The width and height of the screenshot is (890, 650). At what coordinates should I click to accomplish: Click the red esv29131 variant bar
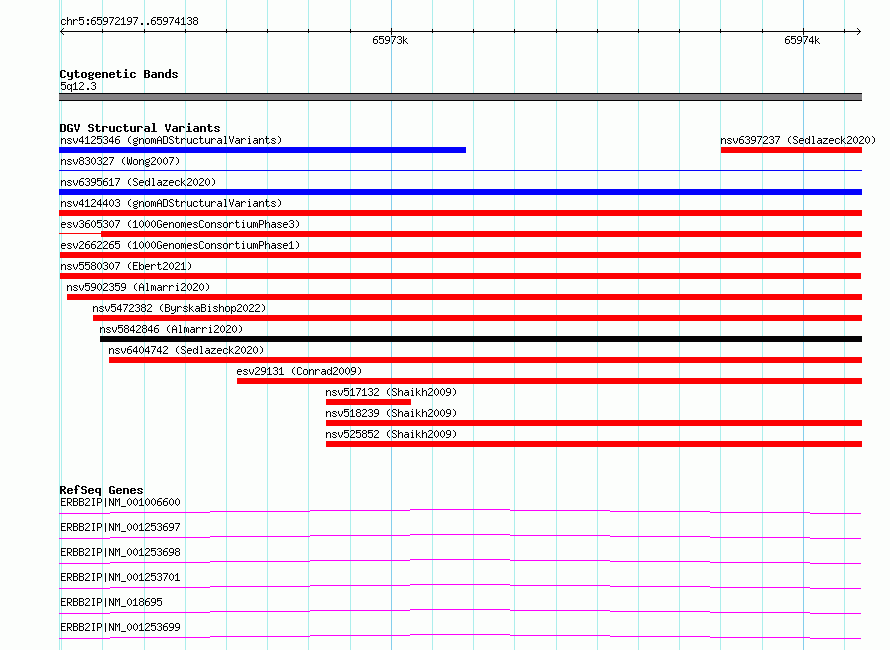pos(549,381)
